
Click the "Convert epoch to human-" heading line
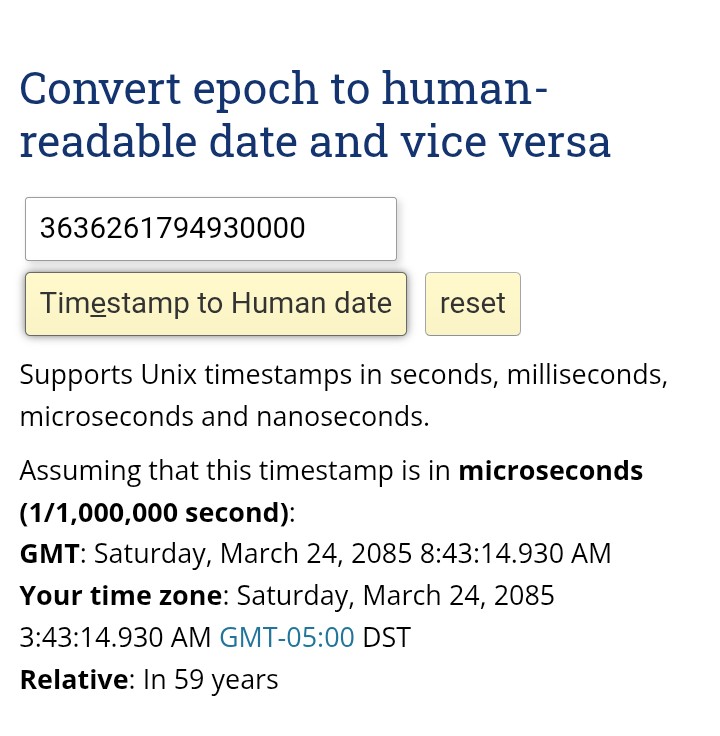click(x=284, y=90)
